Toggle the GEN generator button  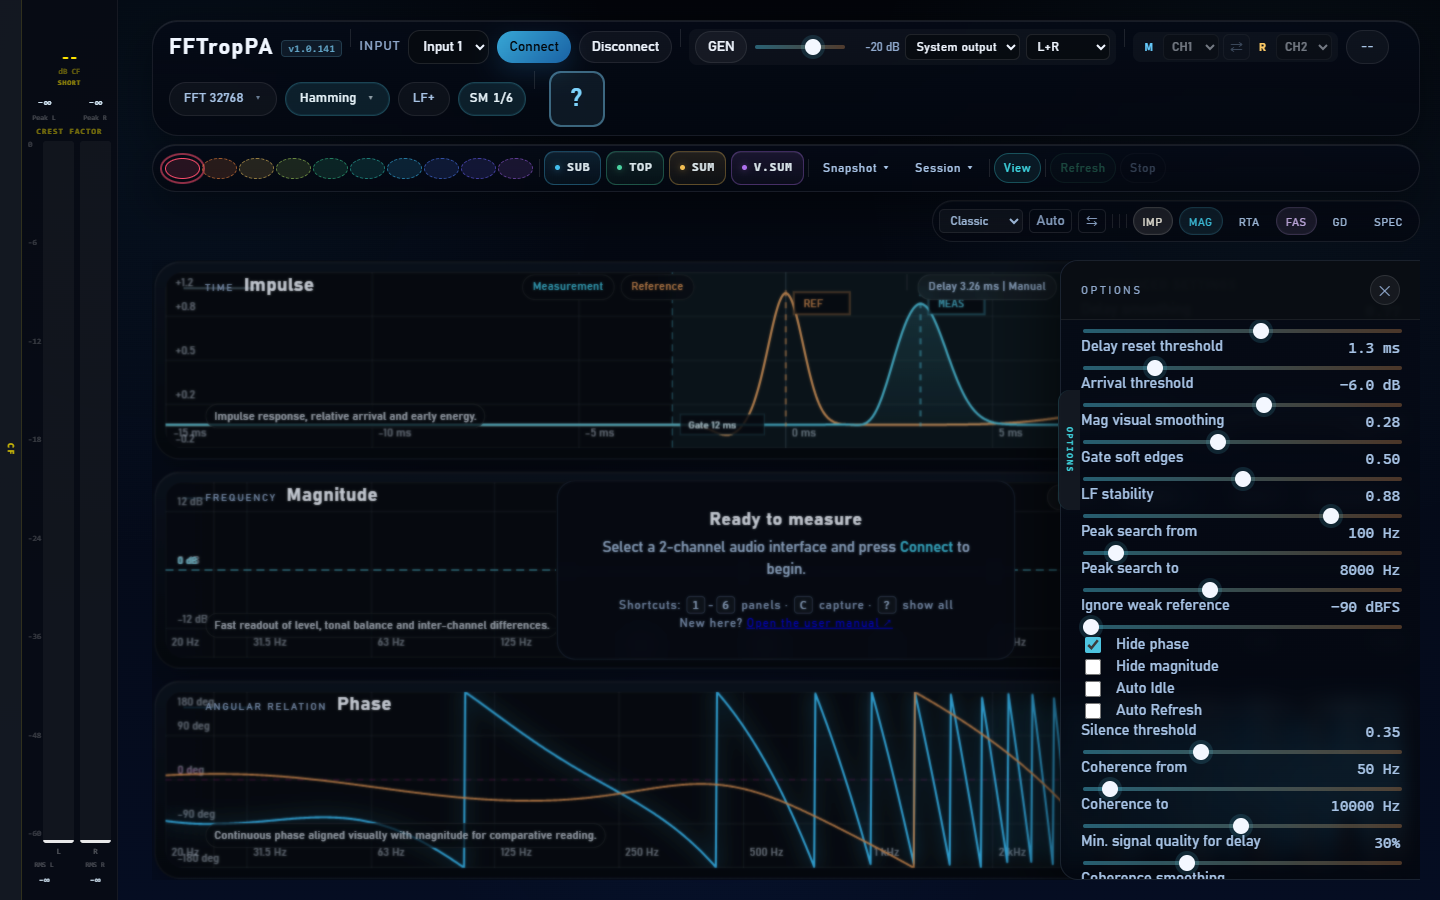click(721, 47)
